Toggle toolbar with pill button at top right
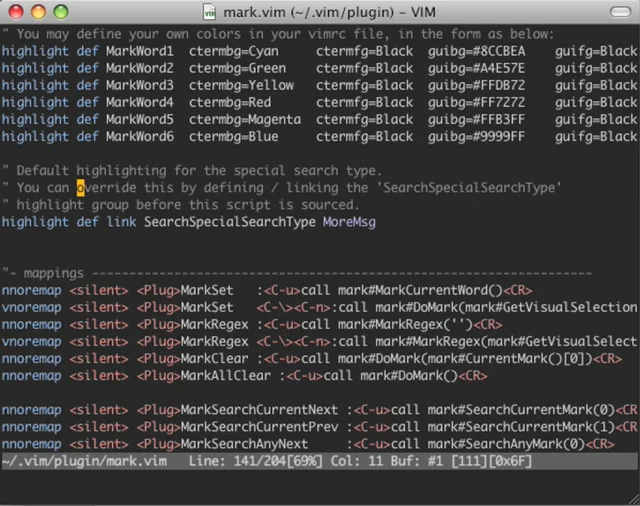The height and width of the screenshot is (506, 640). tap(619, 13)
